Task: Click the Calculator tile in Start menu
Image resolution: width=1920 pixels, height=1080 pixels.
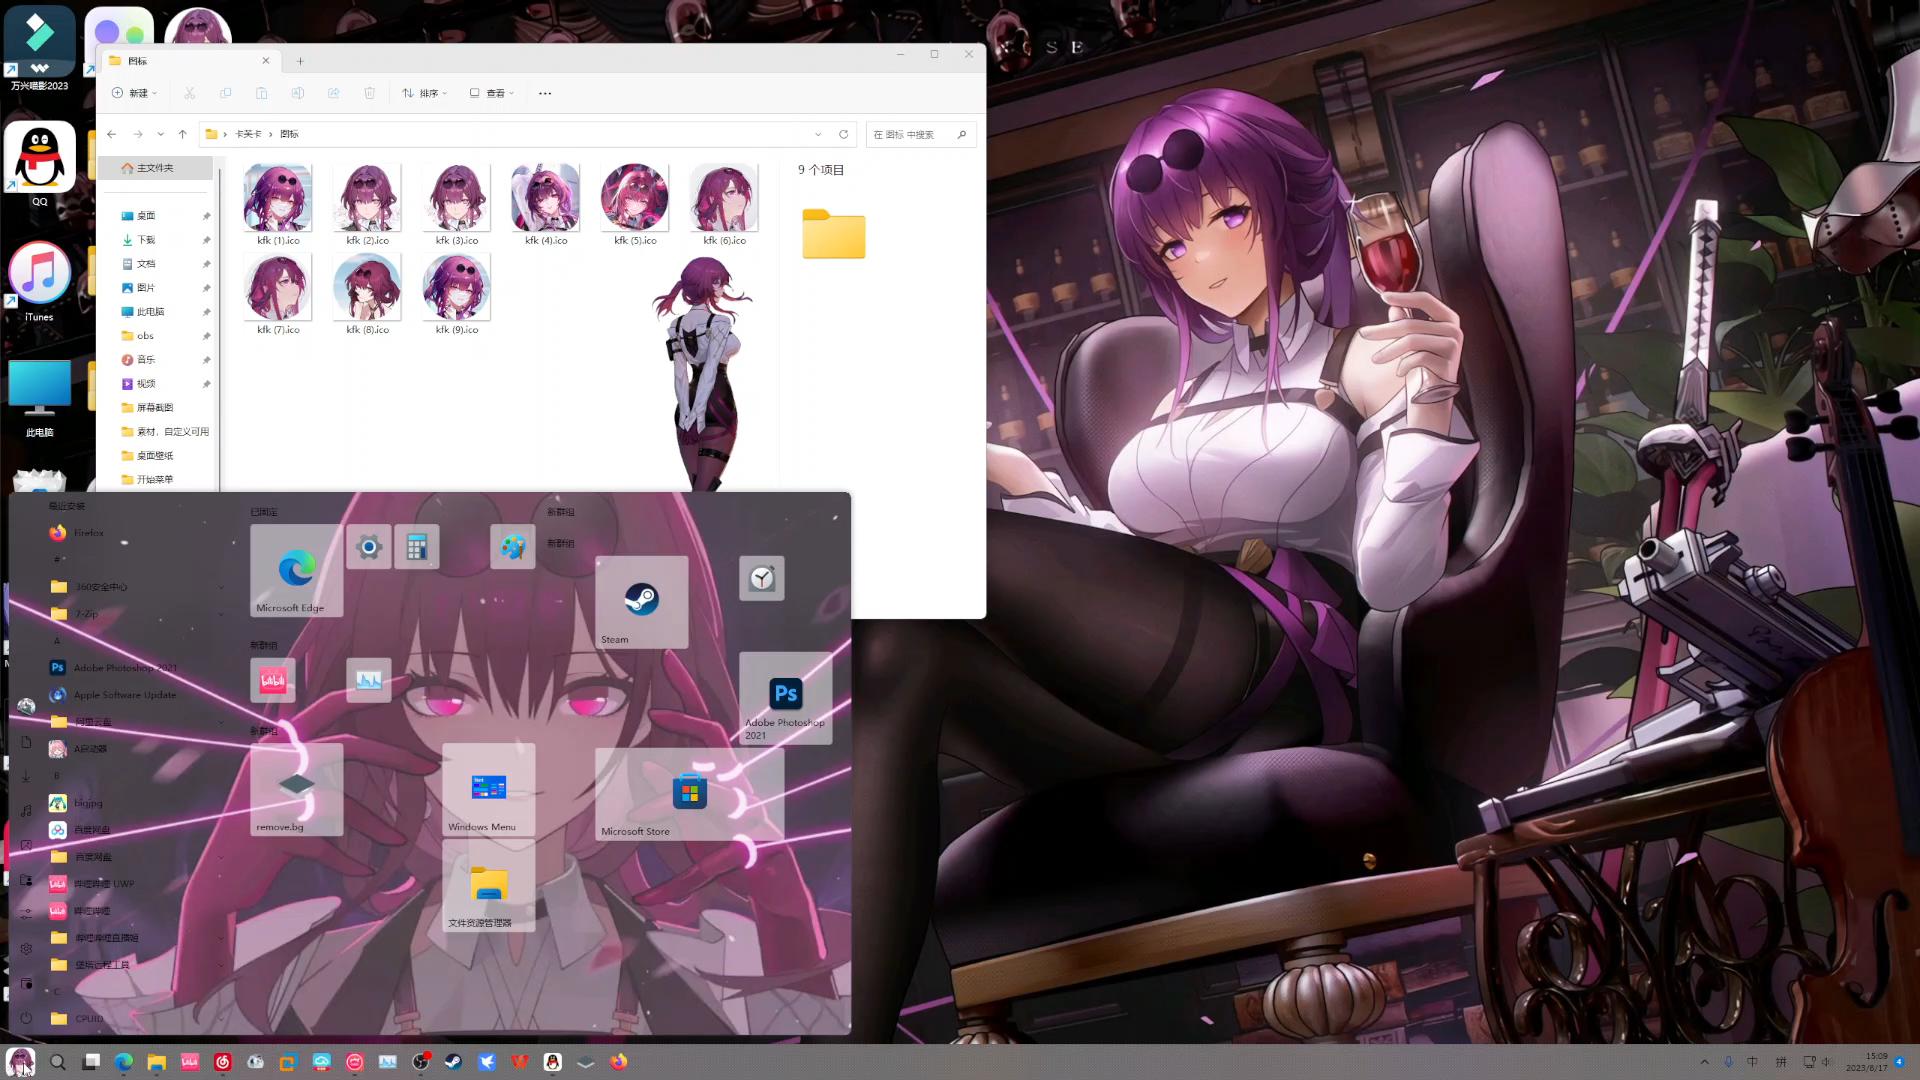Action: 417,547
